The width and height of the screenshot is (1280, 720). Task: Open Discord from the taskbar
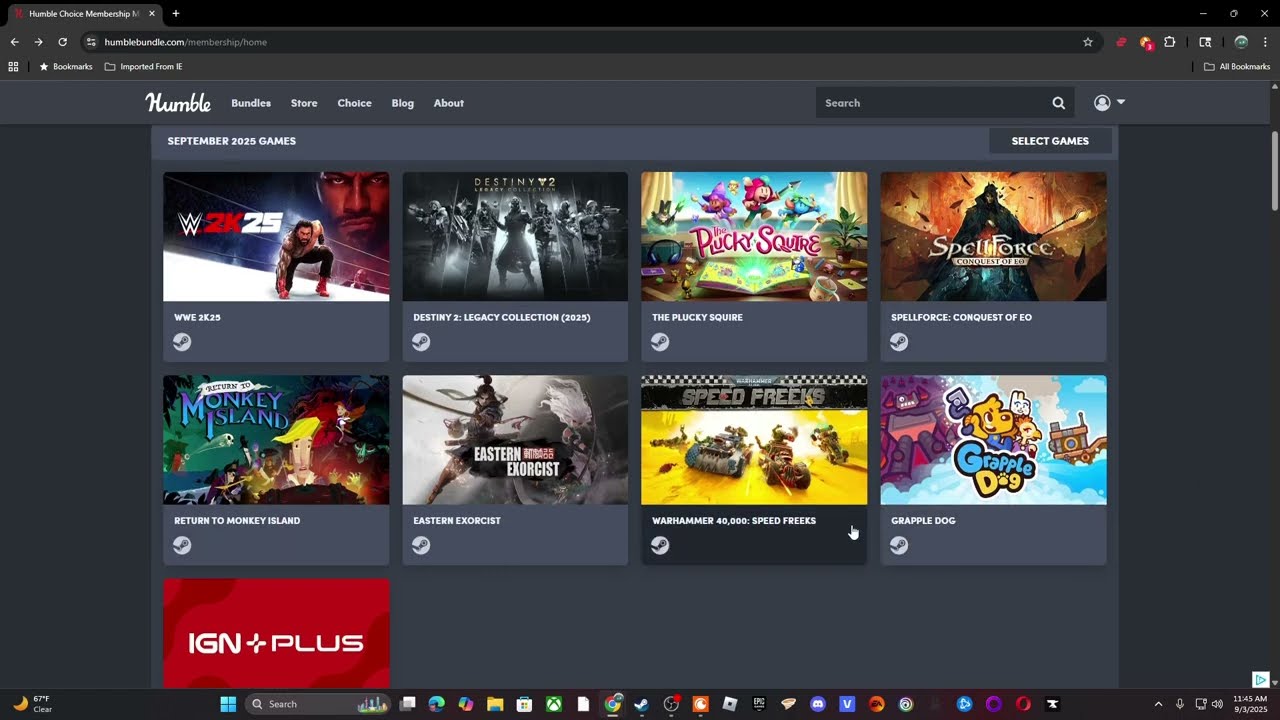818,704
